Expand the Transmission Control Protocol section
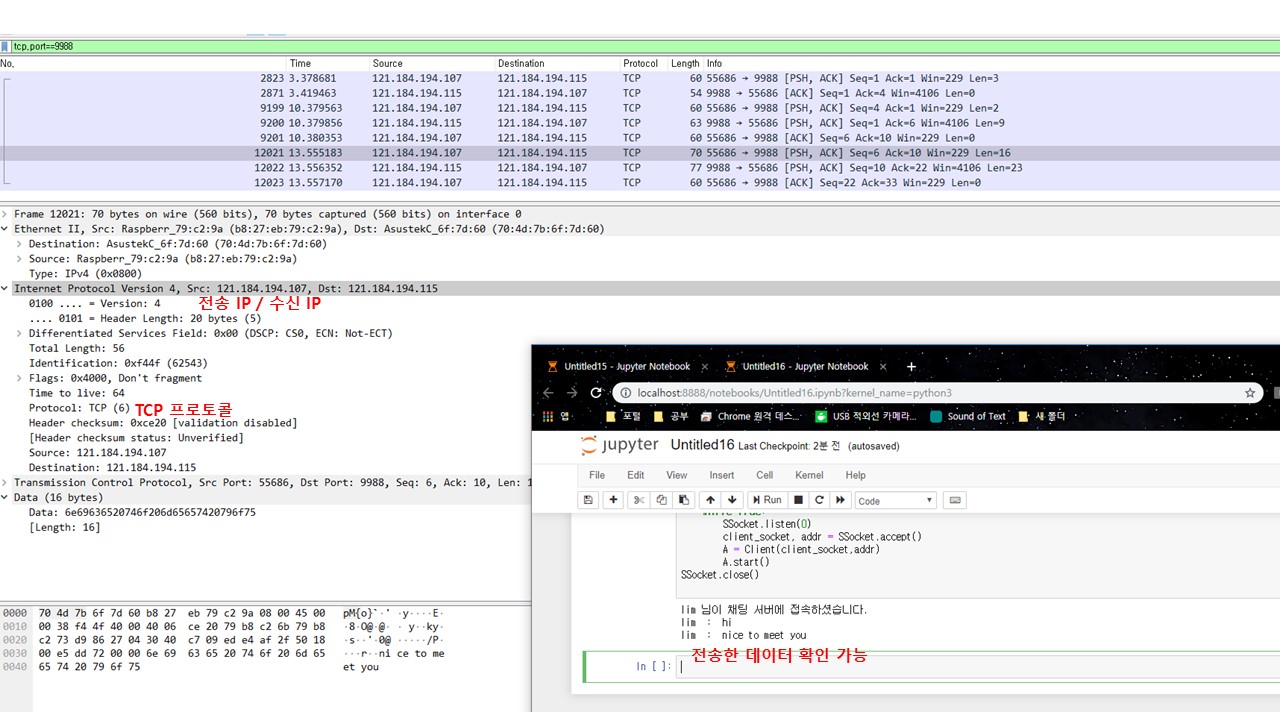This screenshot has width=1280, height=720. tap(6, 483)
